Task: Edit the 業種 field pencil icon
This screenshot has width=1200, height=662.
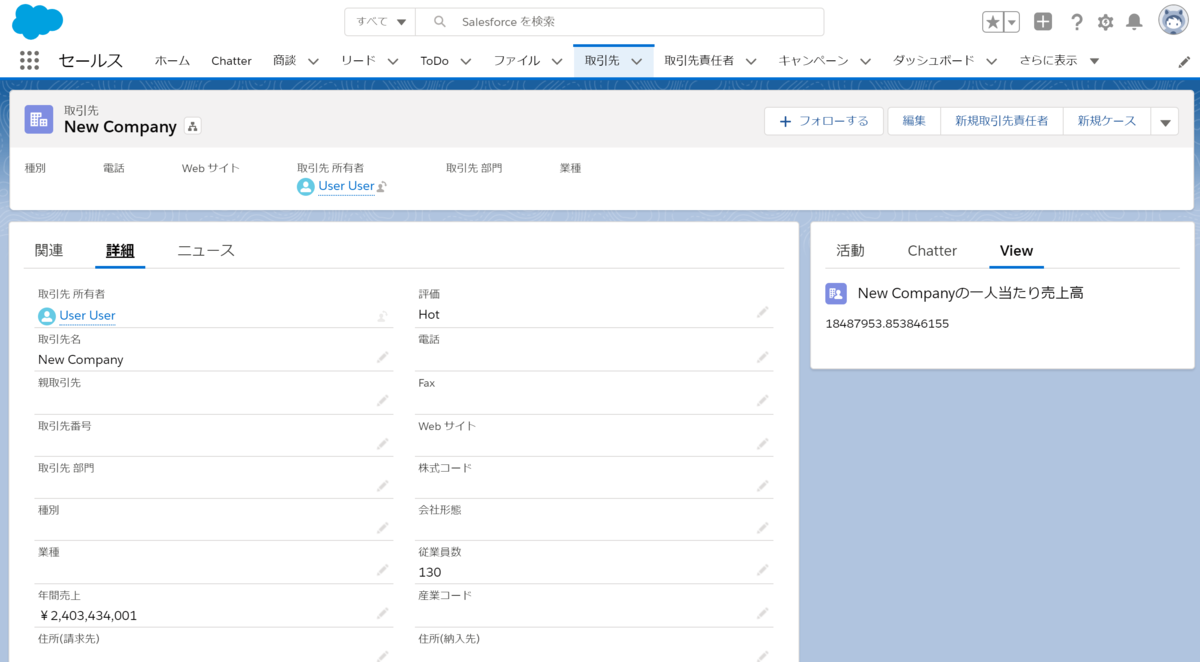Action: 382,570
